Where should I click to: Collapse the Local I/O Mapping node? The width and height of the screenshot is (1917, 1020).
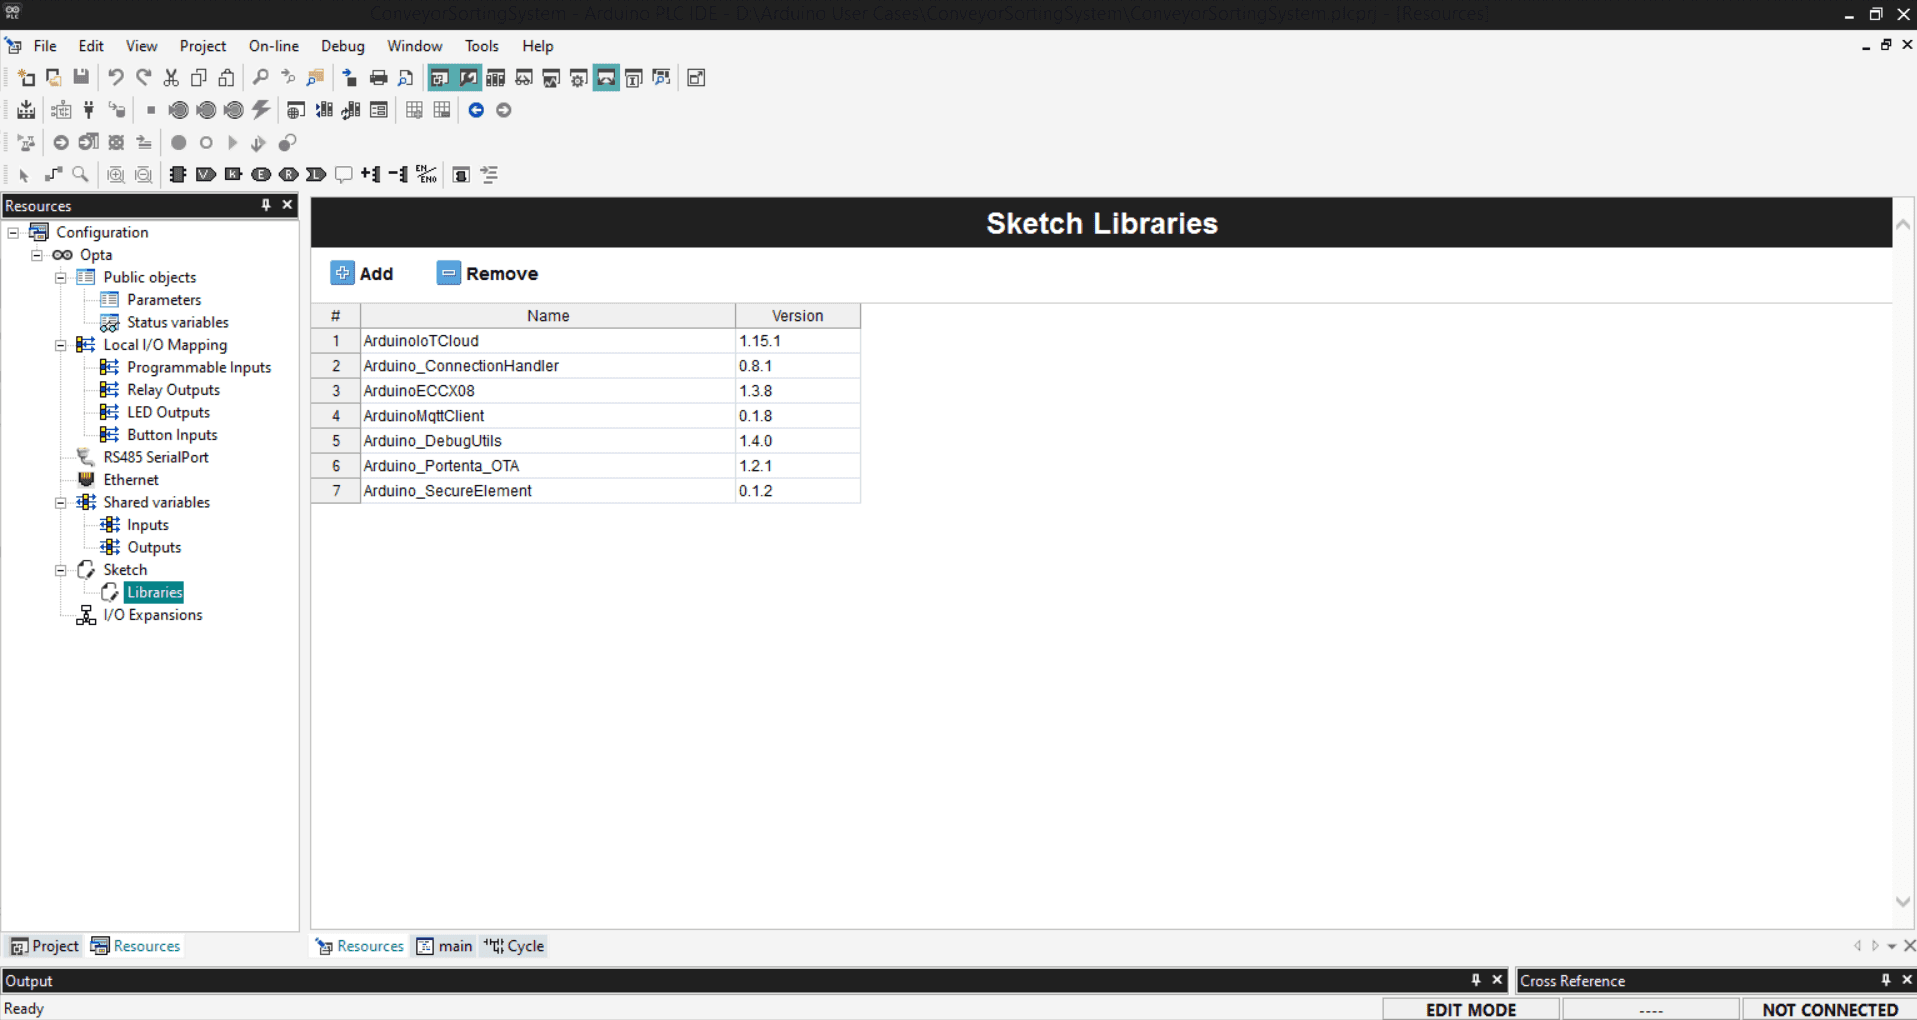[61, 345]
